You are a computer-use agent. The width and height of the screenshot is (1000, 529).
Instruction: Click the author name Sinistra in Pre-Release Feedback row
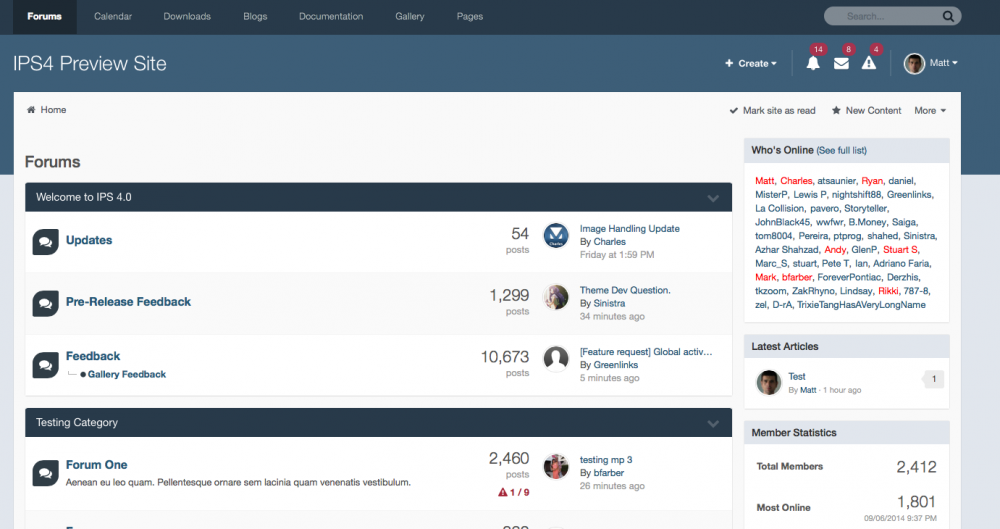tap(609, 304)
